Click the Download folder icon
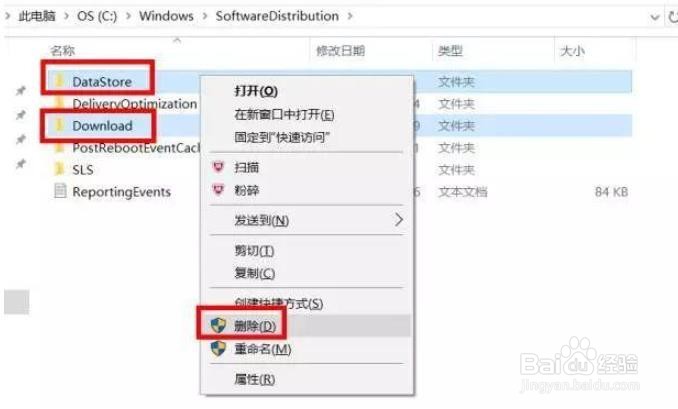Image resolution: width=678 pixels, height=409 pixels. 60,125
